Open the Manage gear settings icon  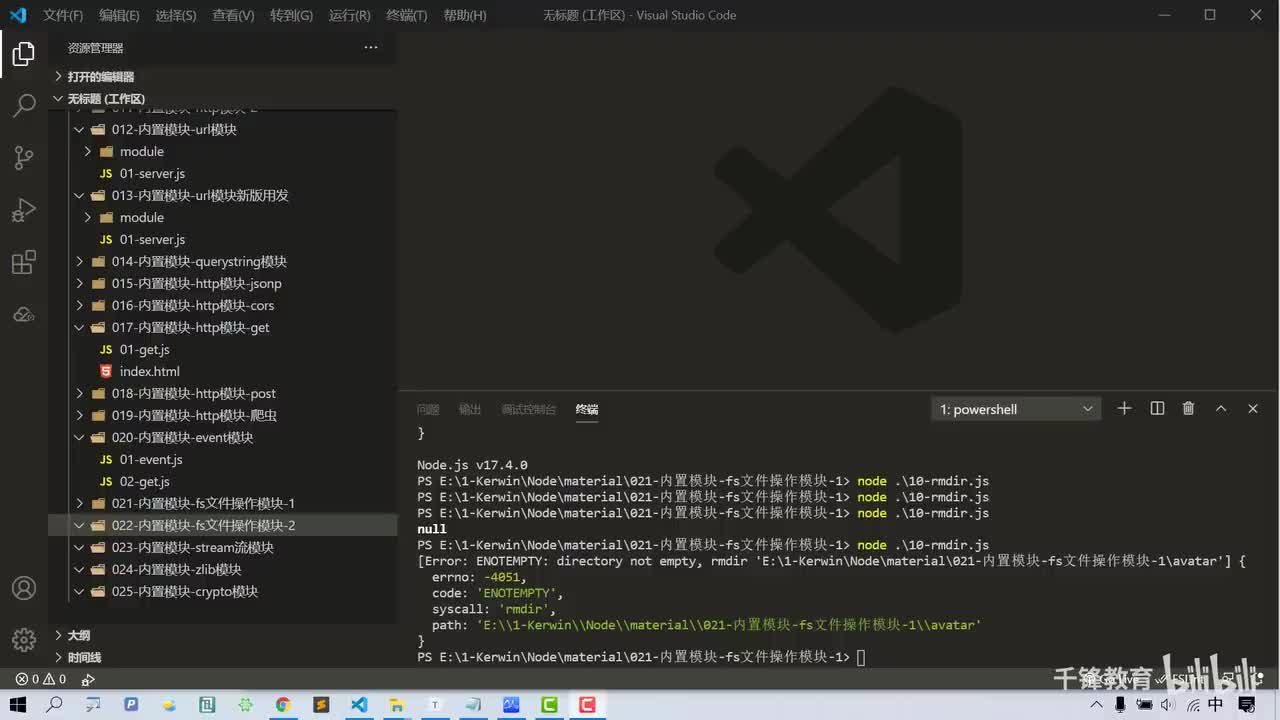tap(24, 639)
